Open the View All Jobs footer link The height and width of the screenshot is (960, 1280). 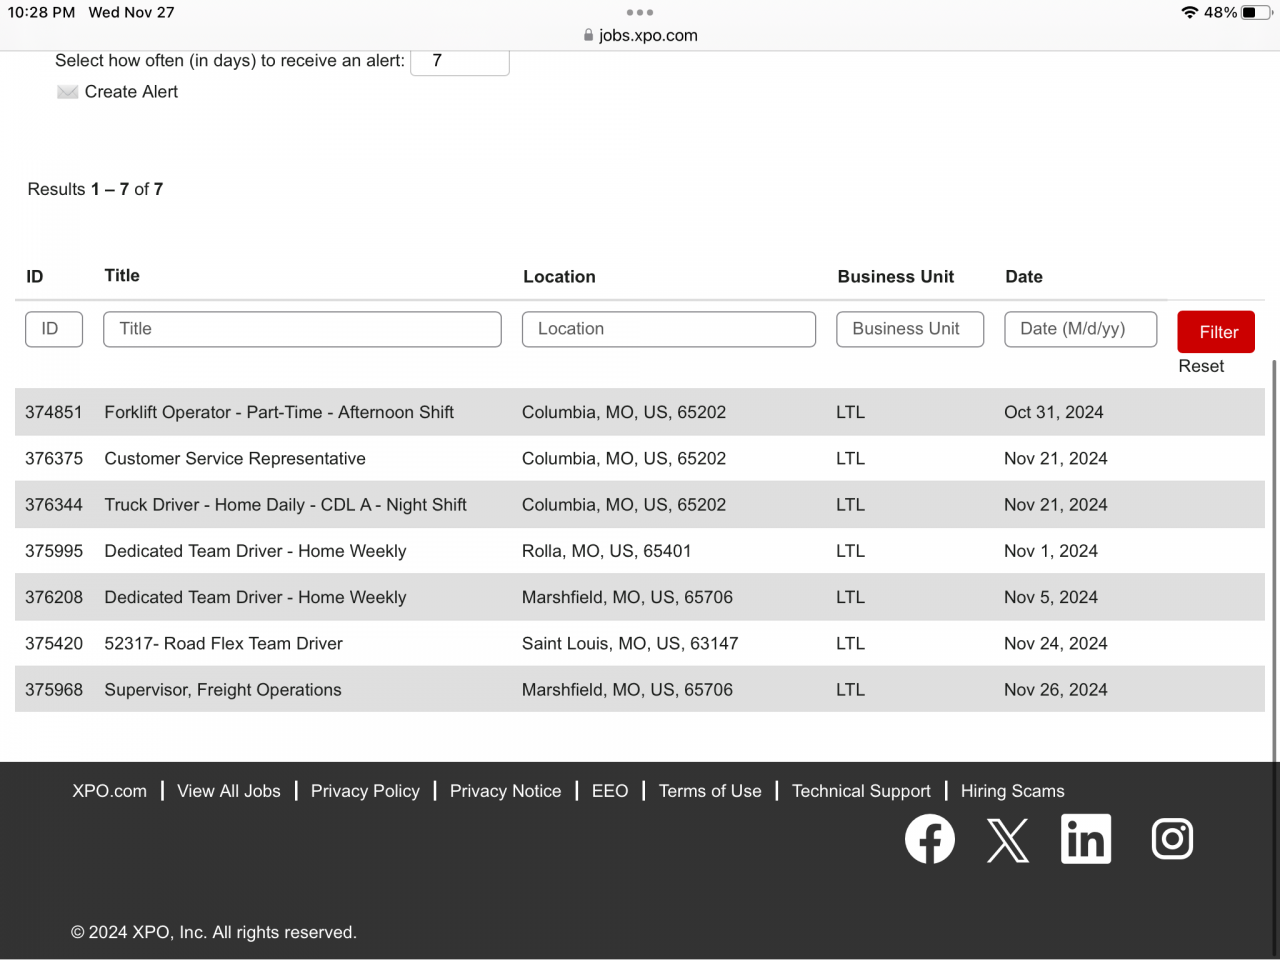point(228,791)
